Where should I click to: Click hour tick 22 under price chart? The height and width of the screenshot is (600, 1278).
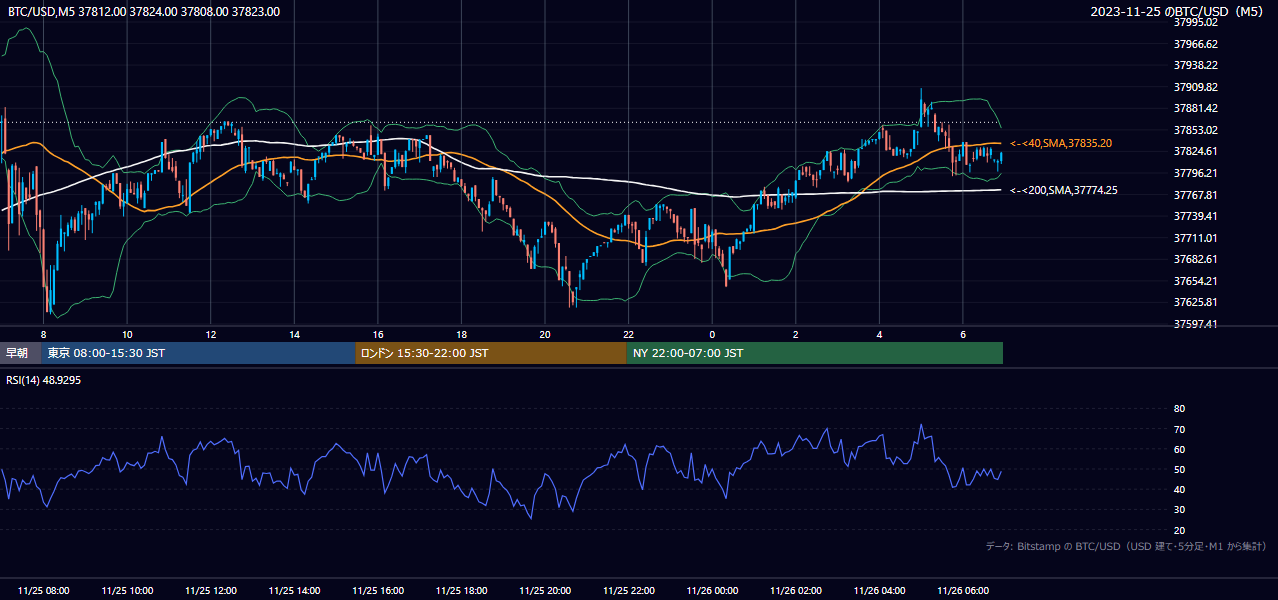coord(629,334)
